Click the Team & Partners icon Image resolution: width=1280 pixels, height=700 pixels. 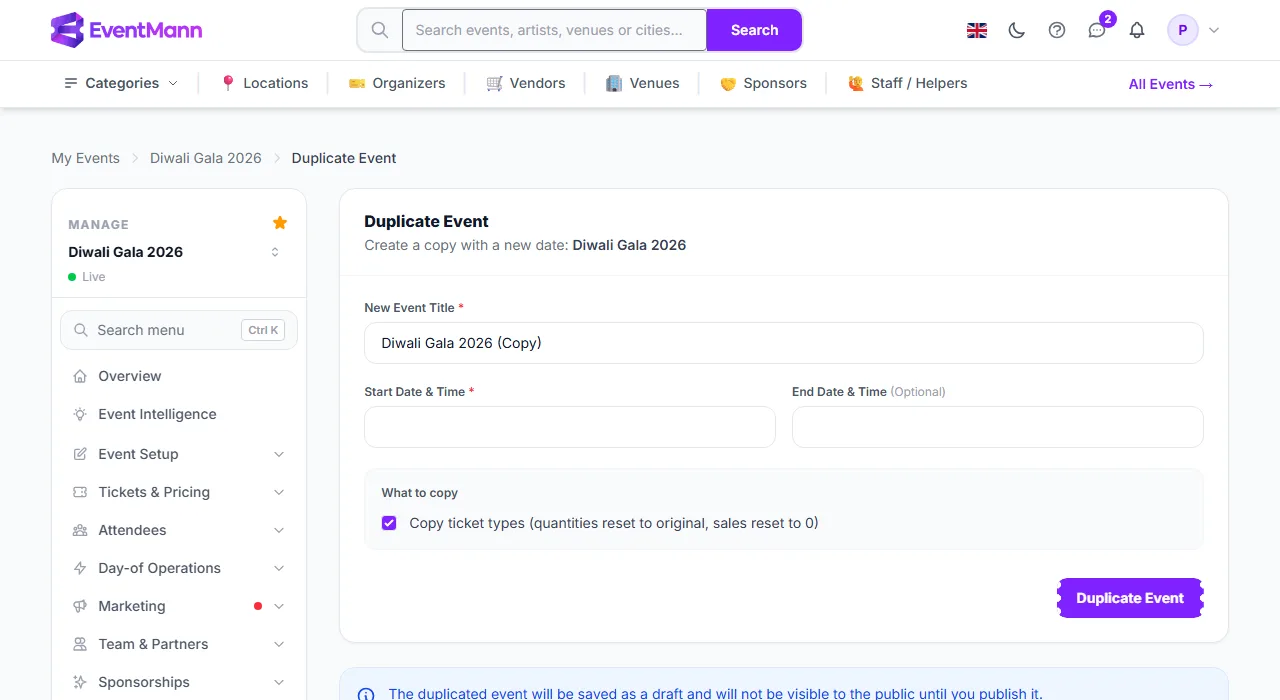tap(80, 644)
